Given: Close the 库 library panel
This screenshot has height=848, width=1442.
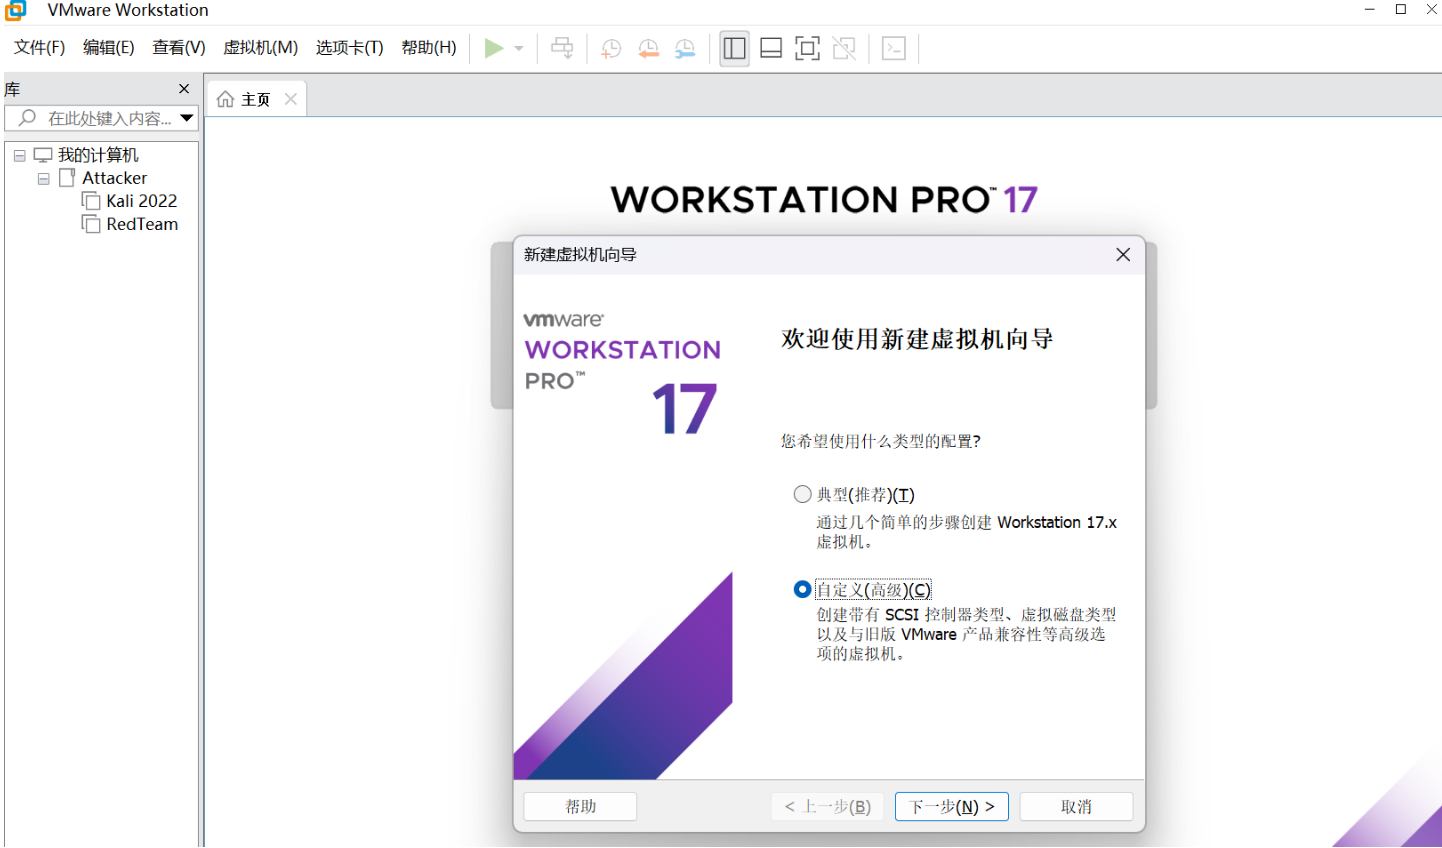Looking at the screenshot, I should point(184,89).
